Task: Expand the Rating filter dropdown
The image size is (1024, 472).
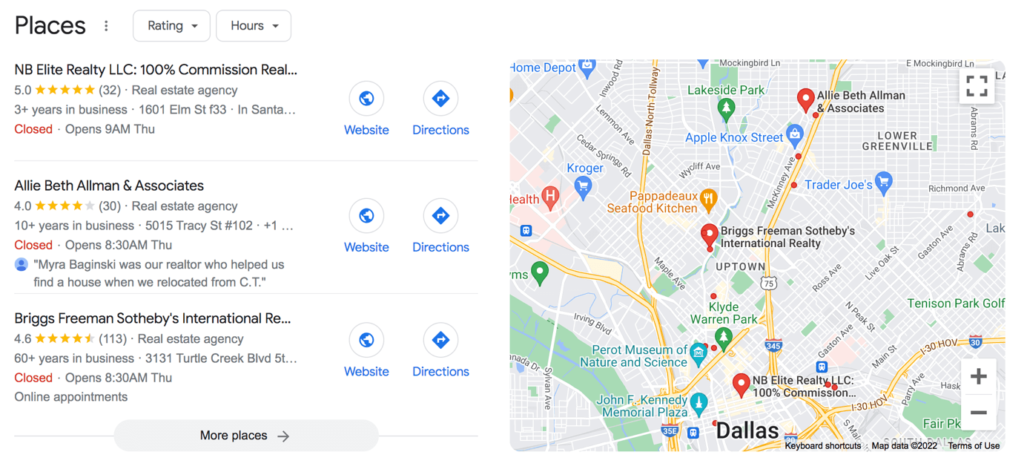Action: point(172,26)
